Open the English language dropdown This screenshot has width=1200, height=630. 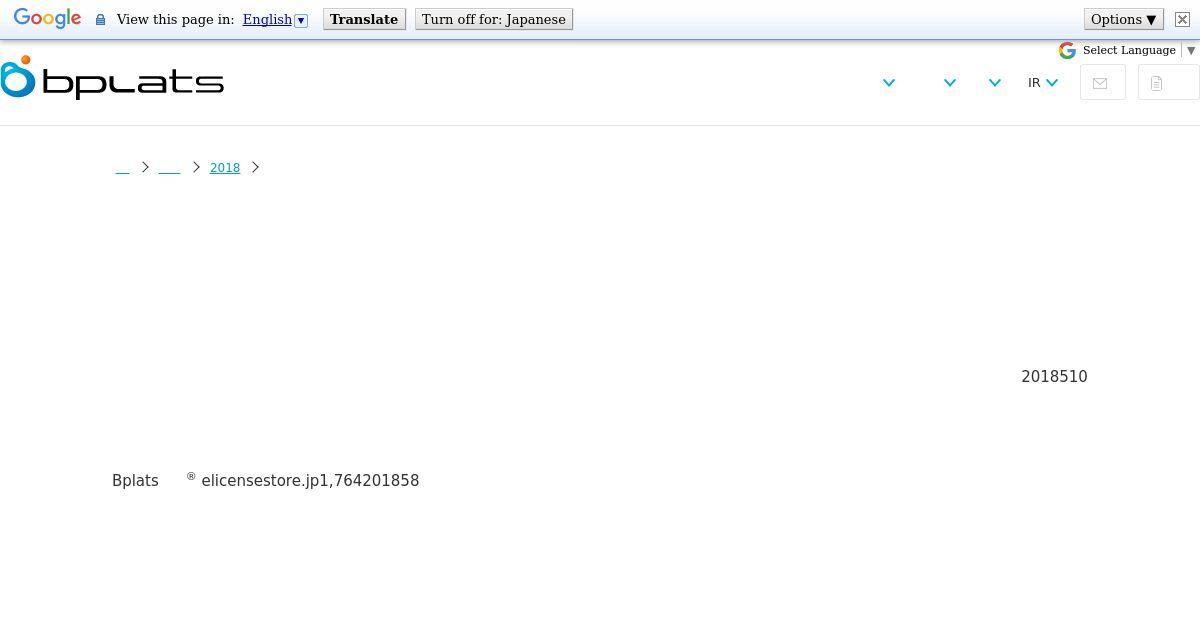275,19
